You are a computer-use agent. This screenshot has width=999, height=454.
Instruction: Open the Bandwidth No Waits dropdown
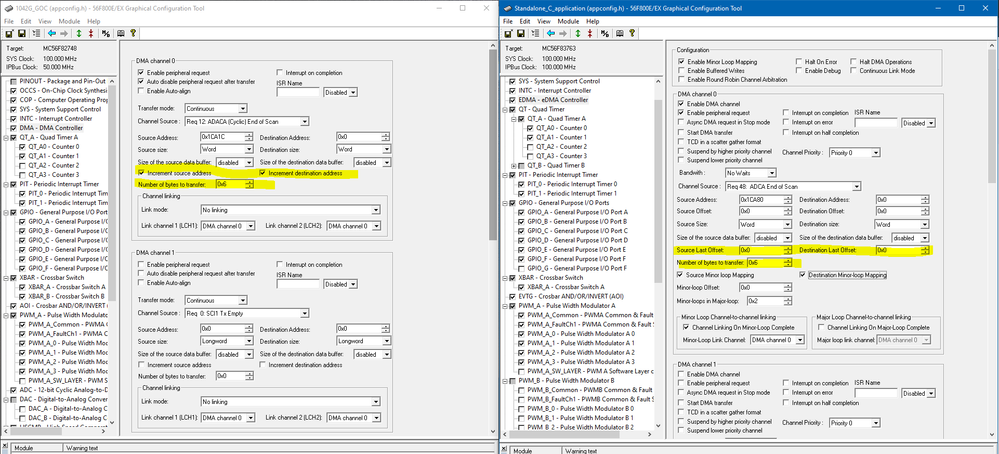click(x=751, y=173)
